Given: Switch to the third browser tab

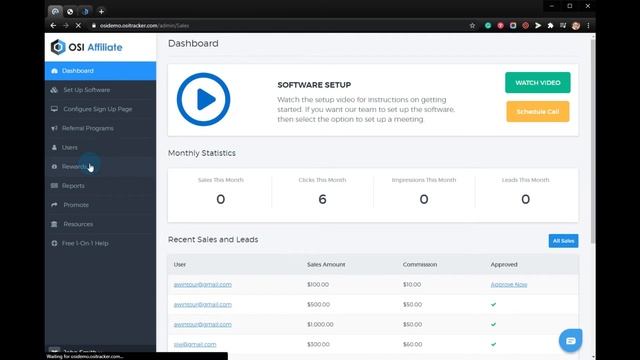Looking at the screenshot, I should tap(85, 12).
